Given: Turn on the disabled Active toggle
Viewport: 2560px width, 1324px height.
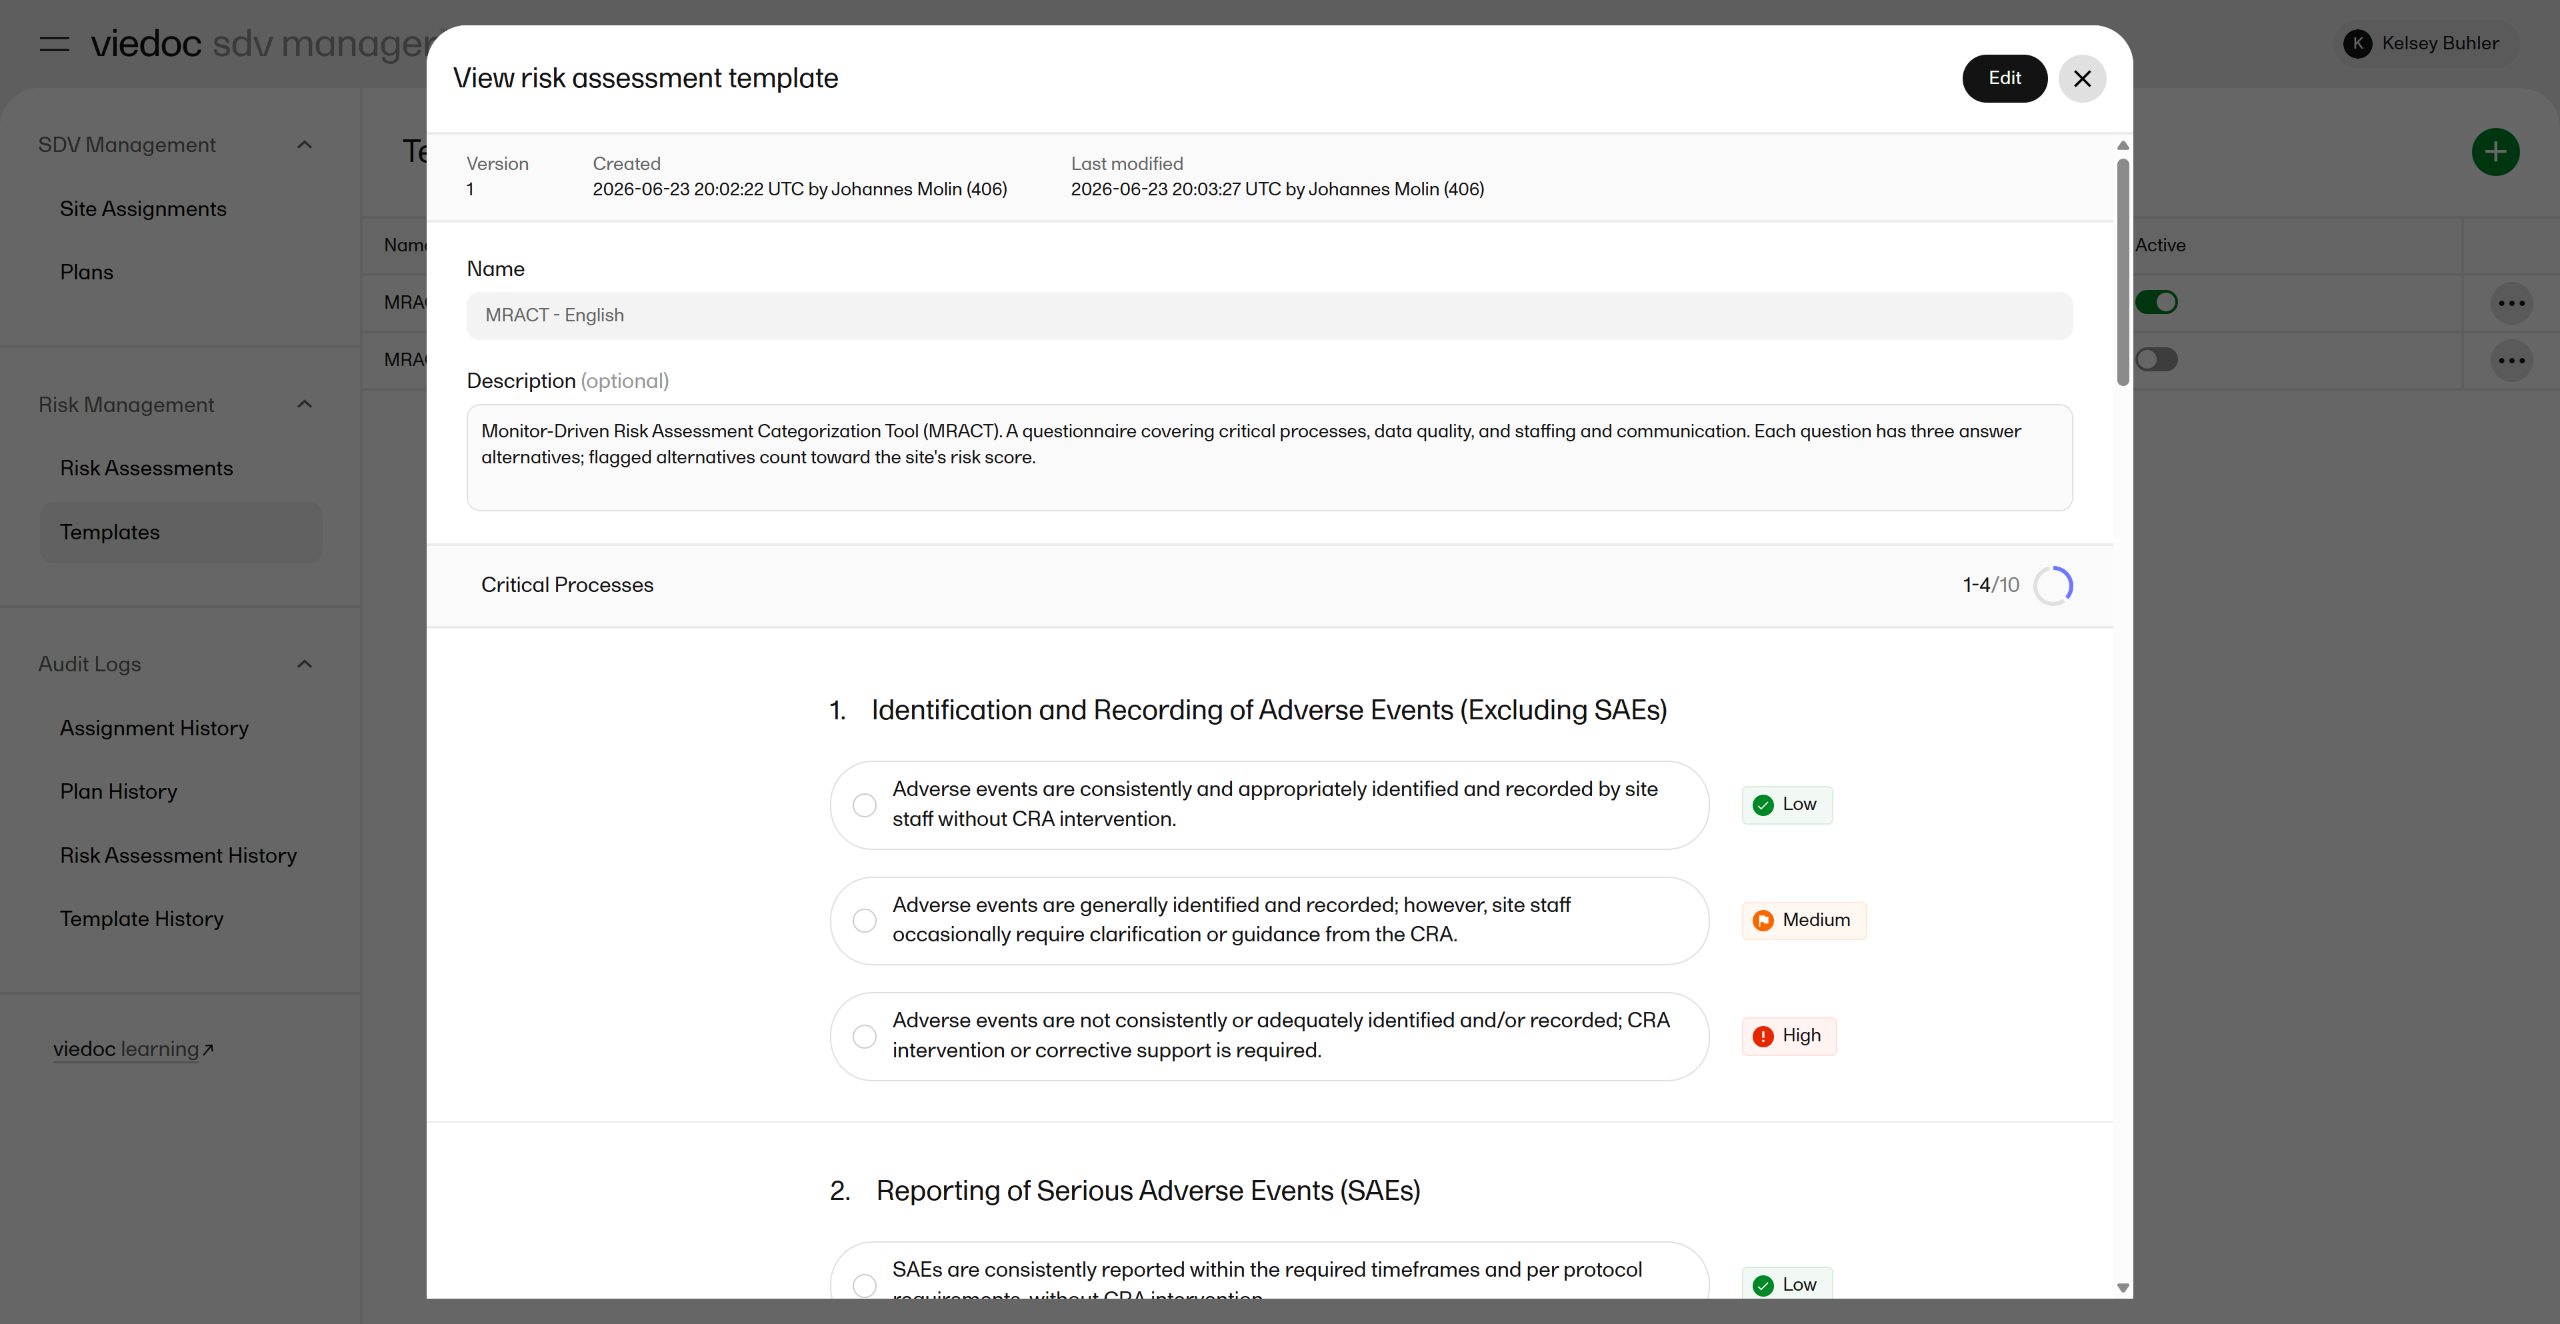Looking at the screenshot, I should point(2156,359).
